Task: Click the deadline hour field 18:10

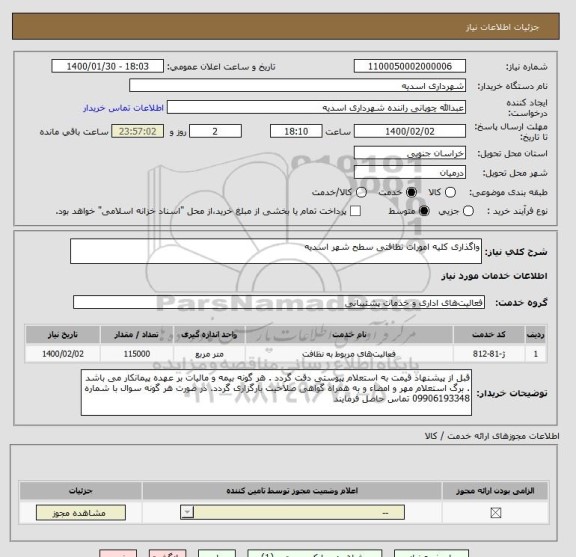Action: [x=296, y=131]
